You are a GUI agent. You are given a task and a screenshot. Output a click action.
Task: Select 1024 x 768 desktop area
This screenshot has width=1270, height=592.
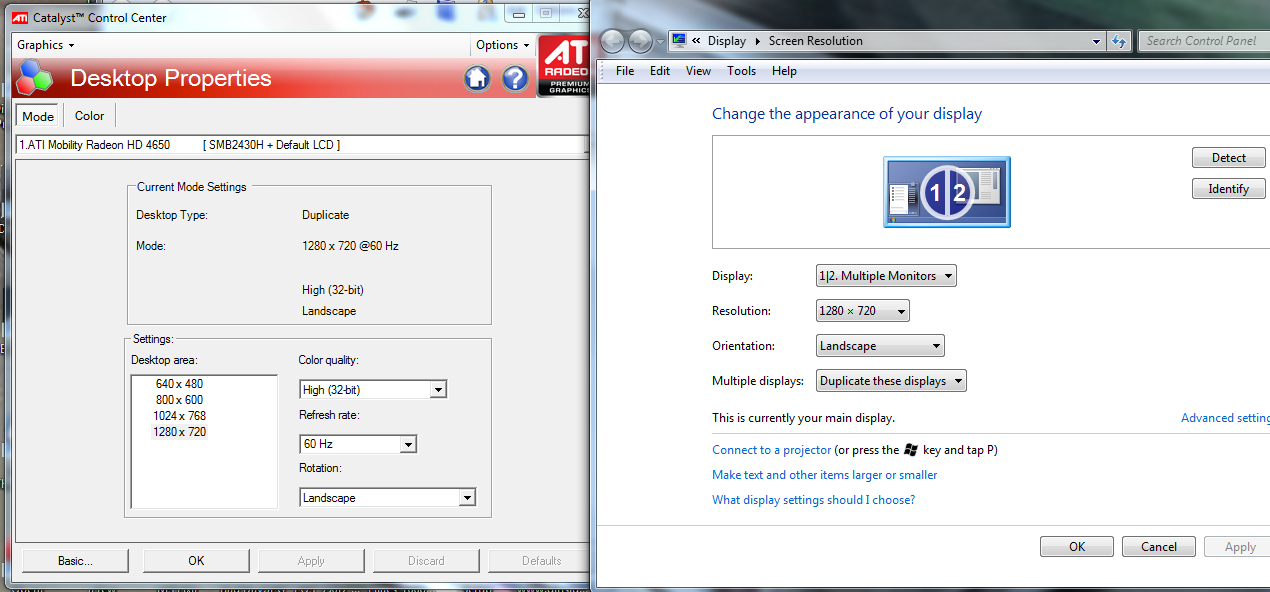179,416
